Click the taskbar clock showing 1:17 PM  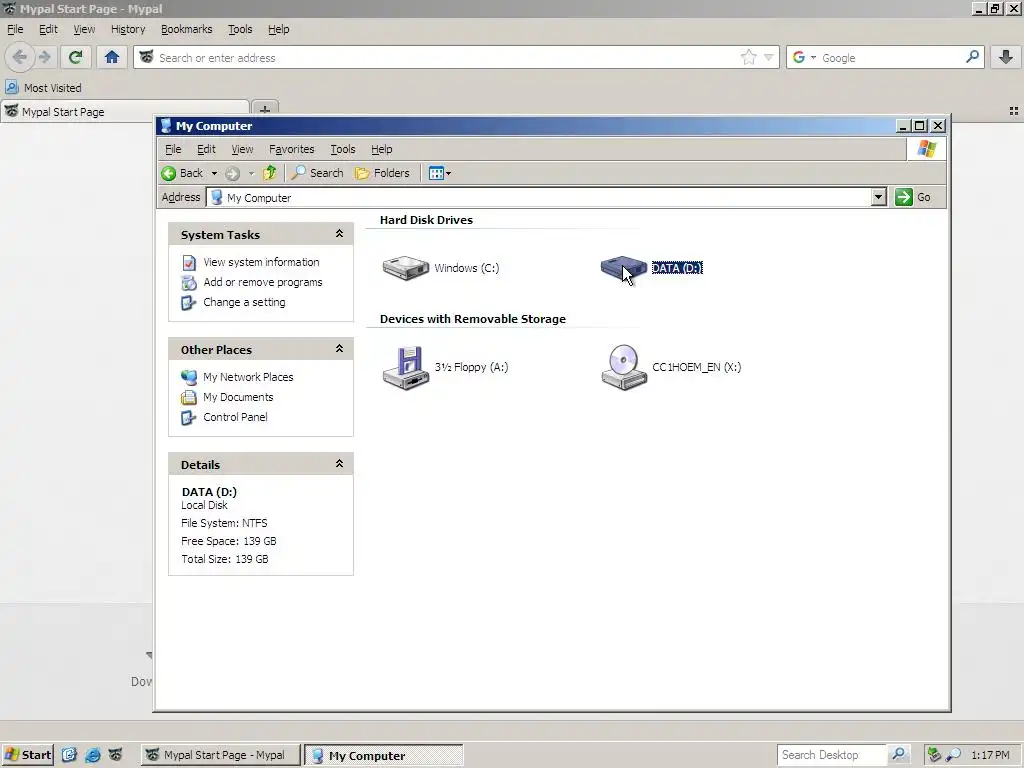[x=990, y=755]
